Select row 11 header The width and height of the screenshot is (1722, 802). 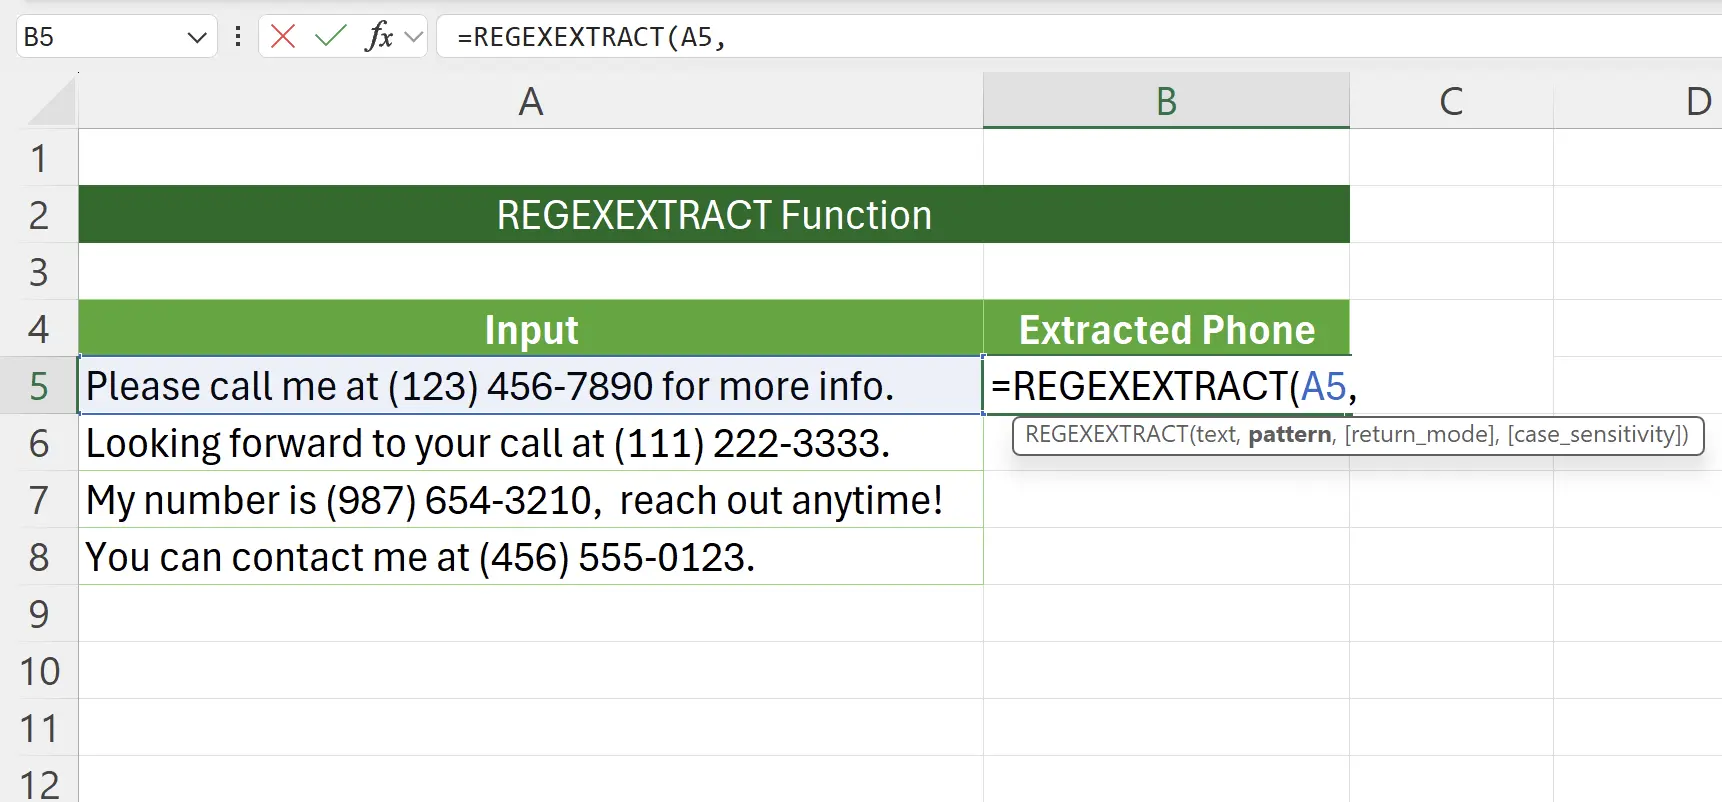(39, 728)
